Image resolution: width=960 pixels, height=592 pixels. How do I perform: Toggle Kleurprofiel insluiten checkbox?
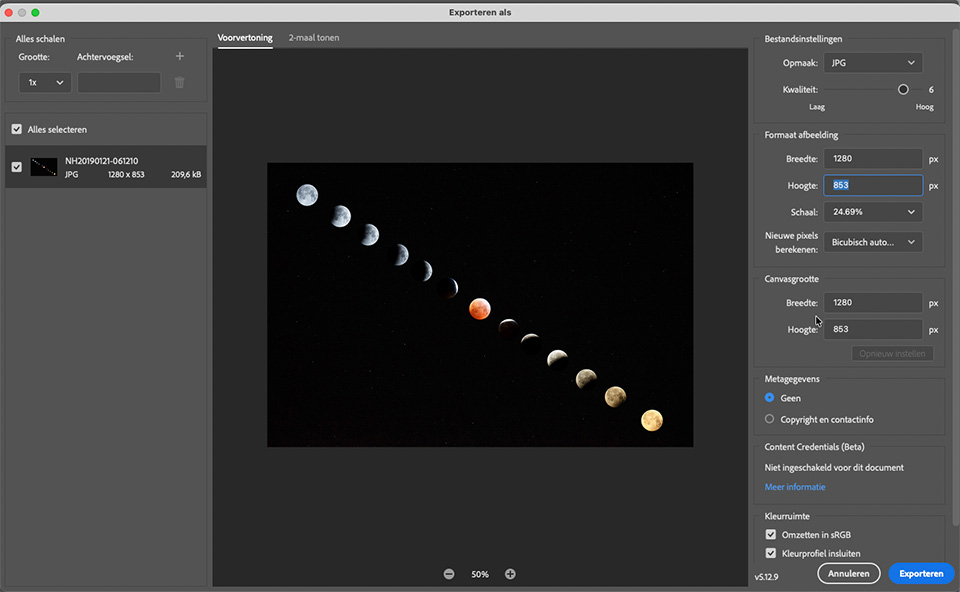[x=770, y=553]
